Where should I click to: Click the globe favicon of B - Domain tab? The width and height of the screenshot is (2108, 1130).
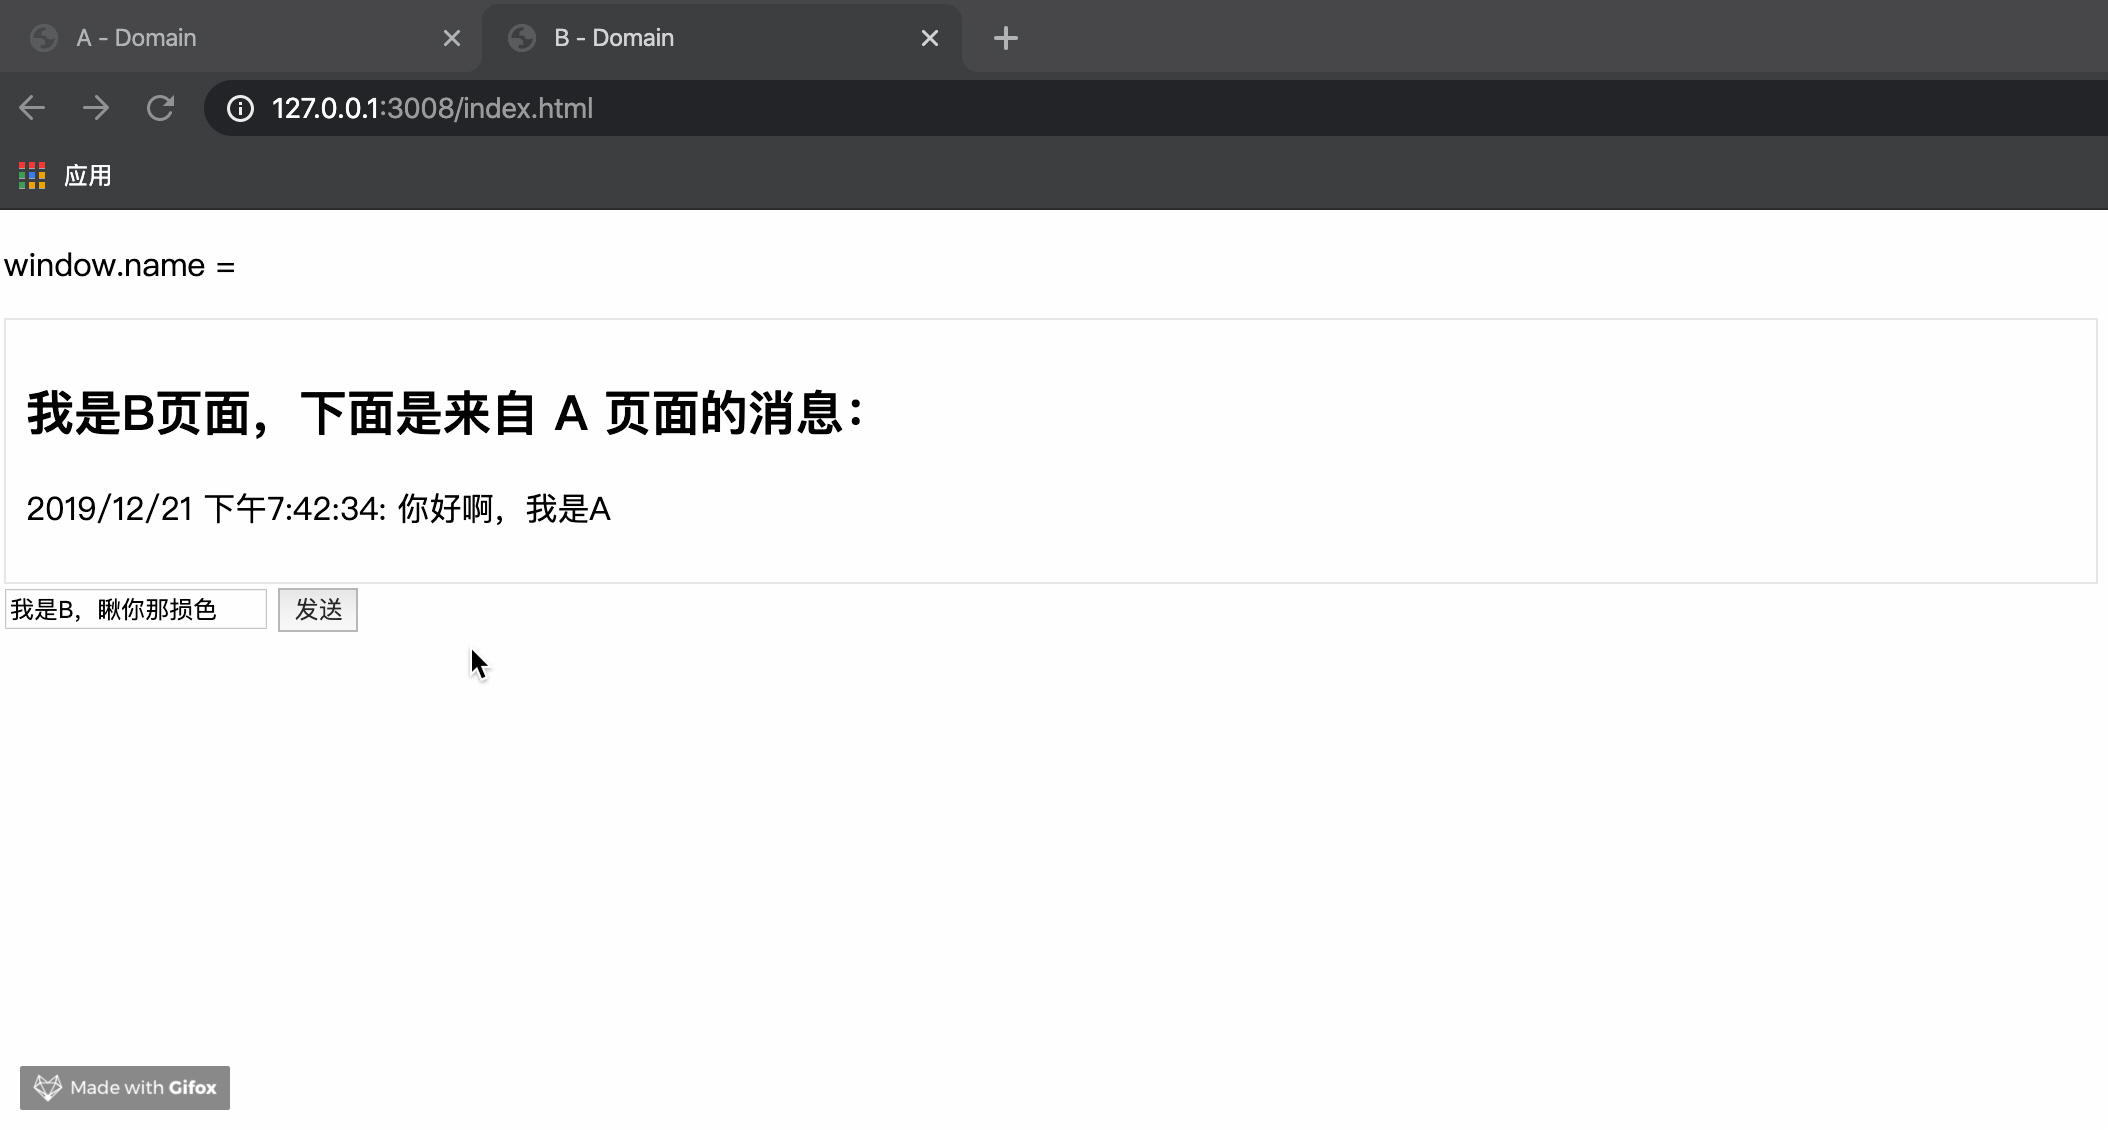(x=522, y=38)
